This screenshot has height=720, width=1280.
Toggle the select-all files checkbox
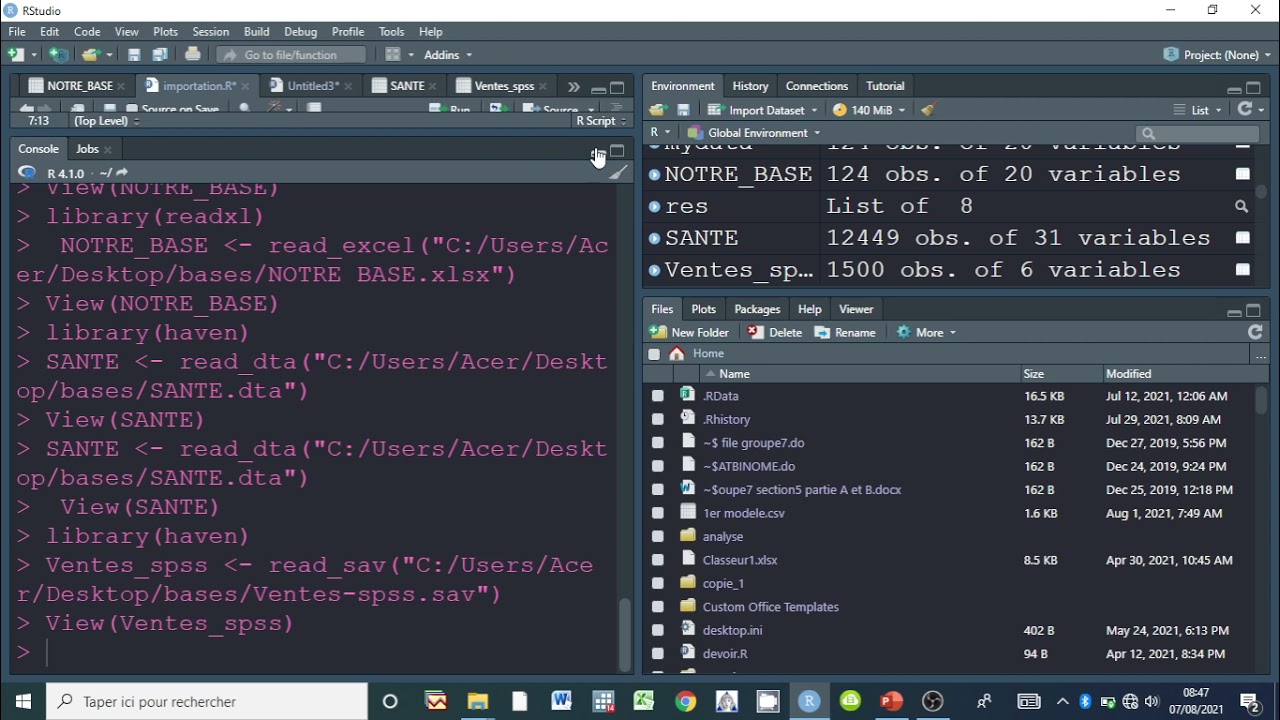(654, 354)
